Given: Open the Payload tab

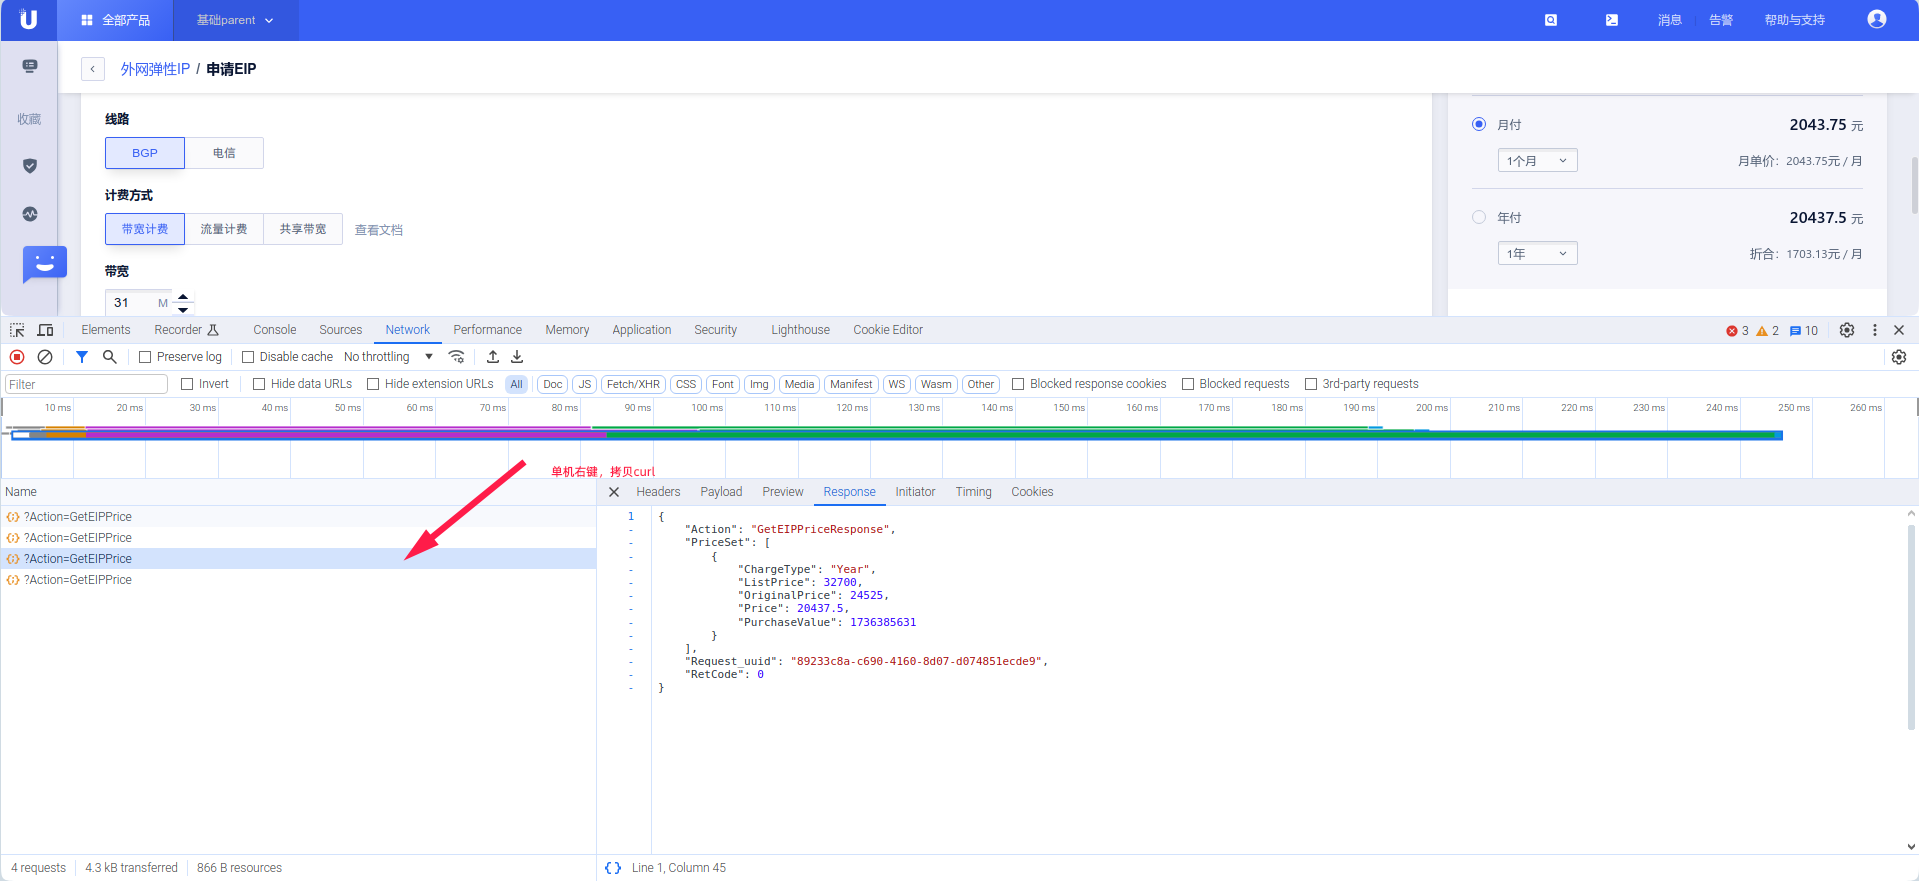Looking at the screenshot, I should pyautogui.click(x=721, y=492).
